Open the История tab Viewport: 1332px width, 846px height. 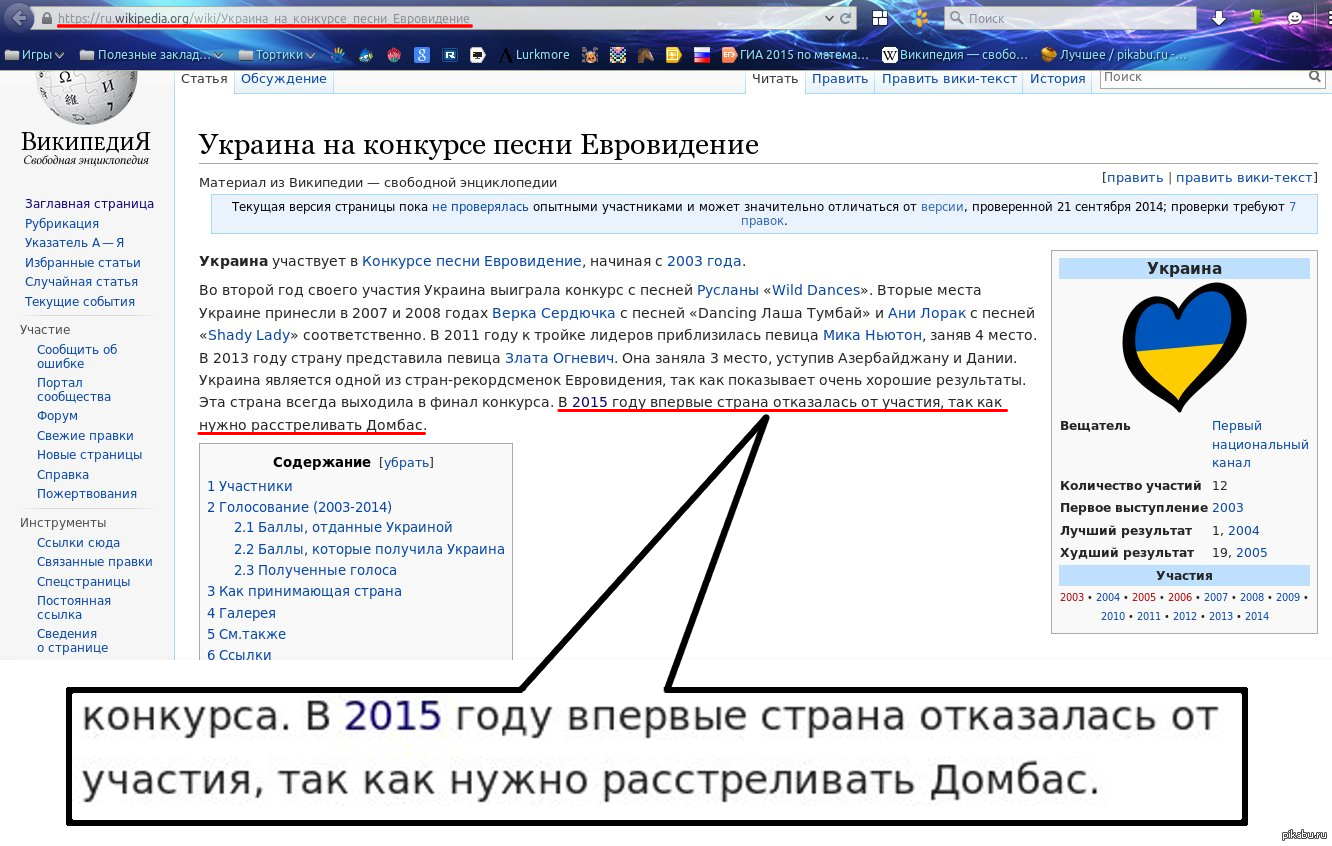click(x=1058, y=79)
